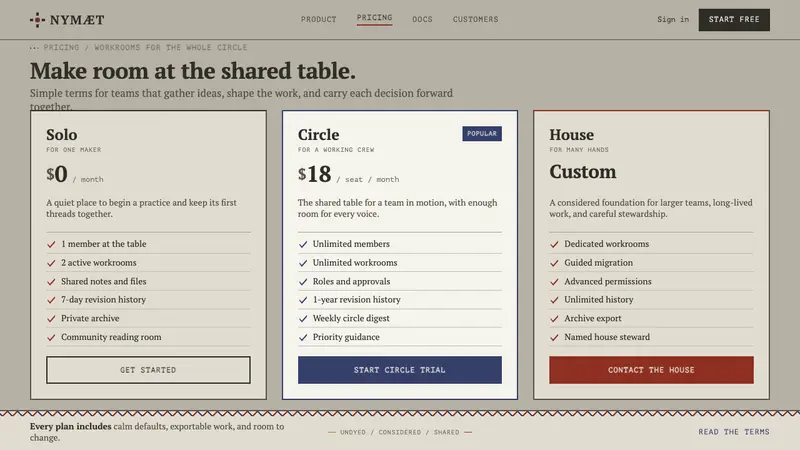Click Contact the House button
This screenshot has height=450, width=800.
[651, 370]
